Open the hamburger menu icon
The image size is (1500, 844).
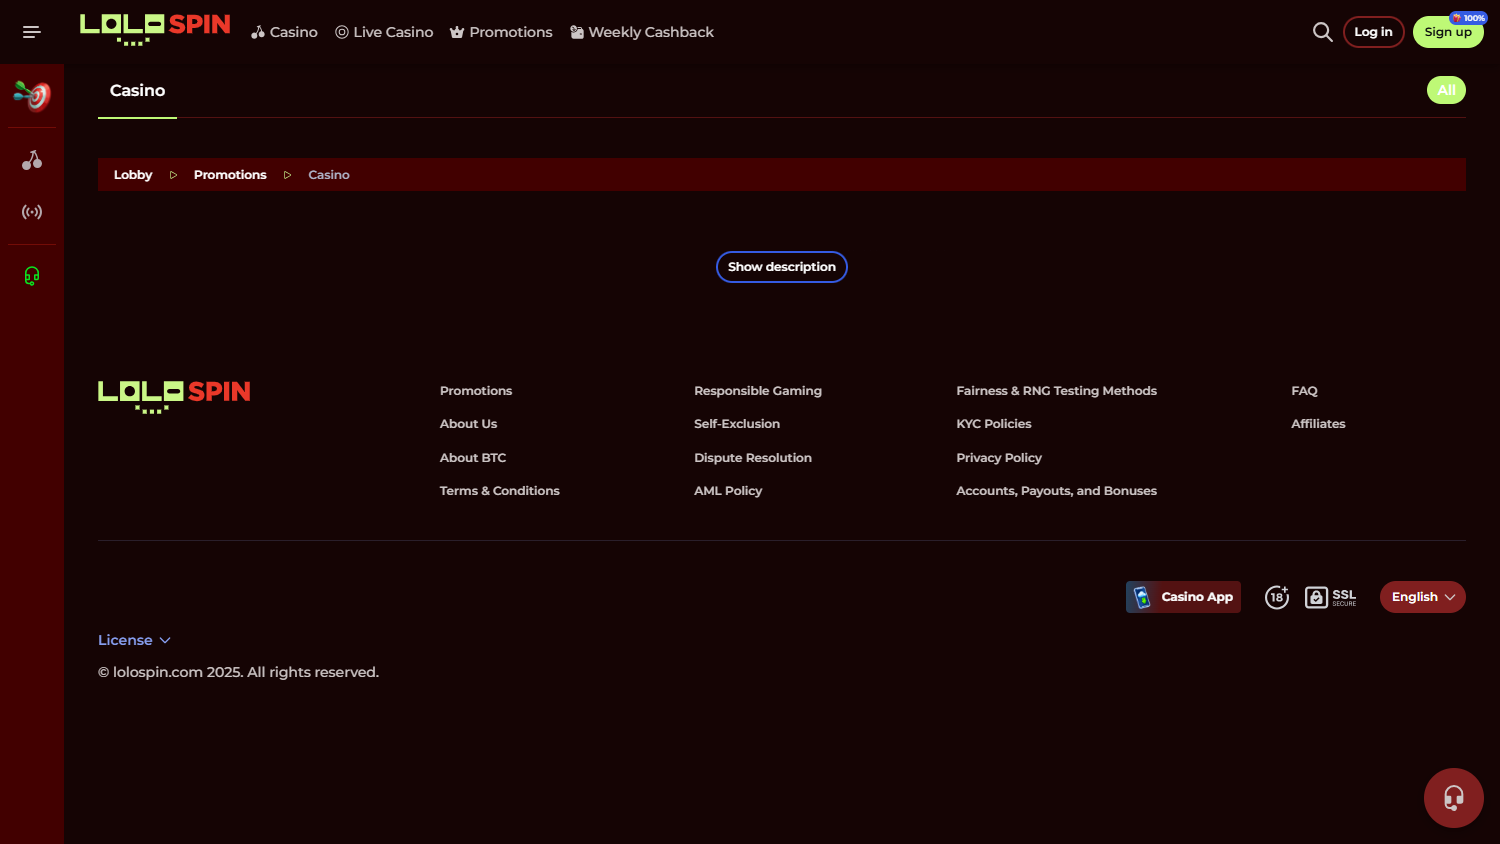coord(32,32)
